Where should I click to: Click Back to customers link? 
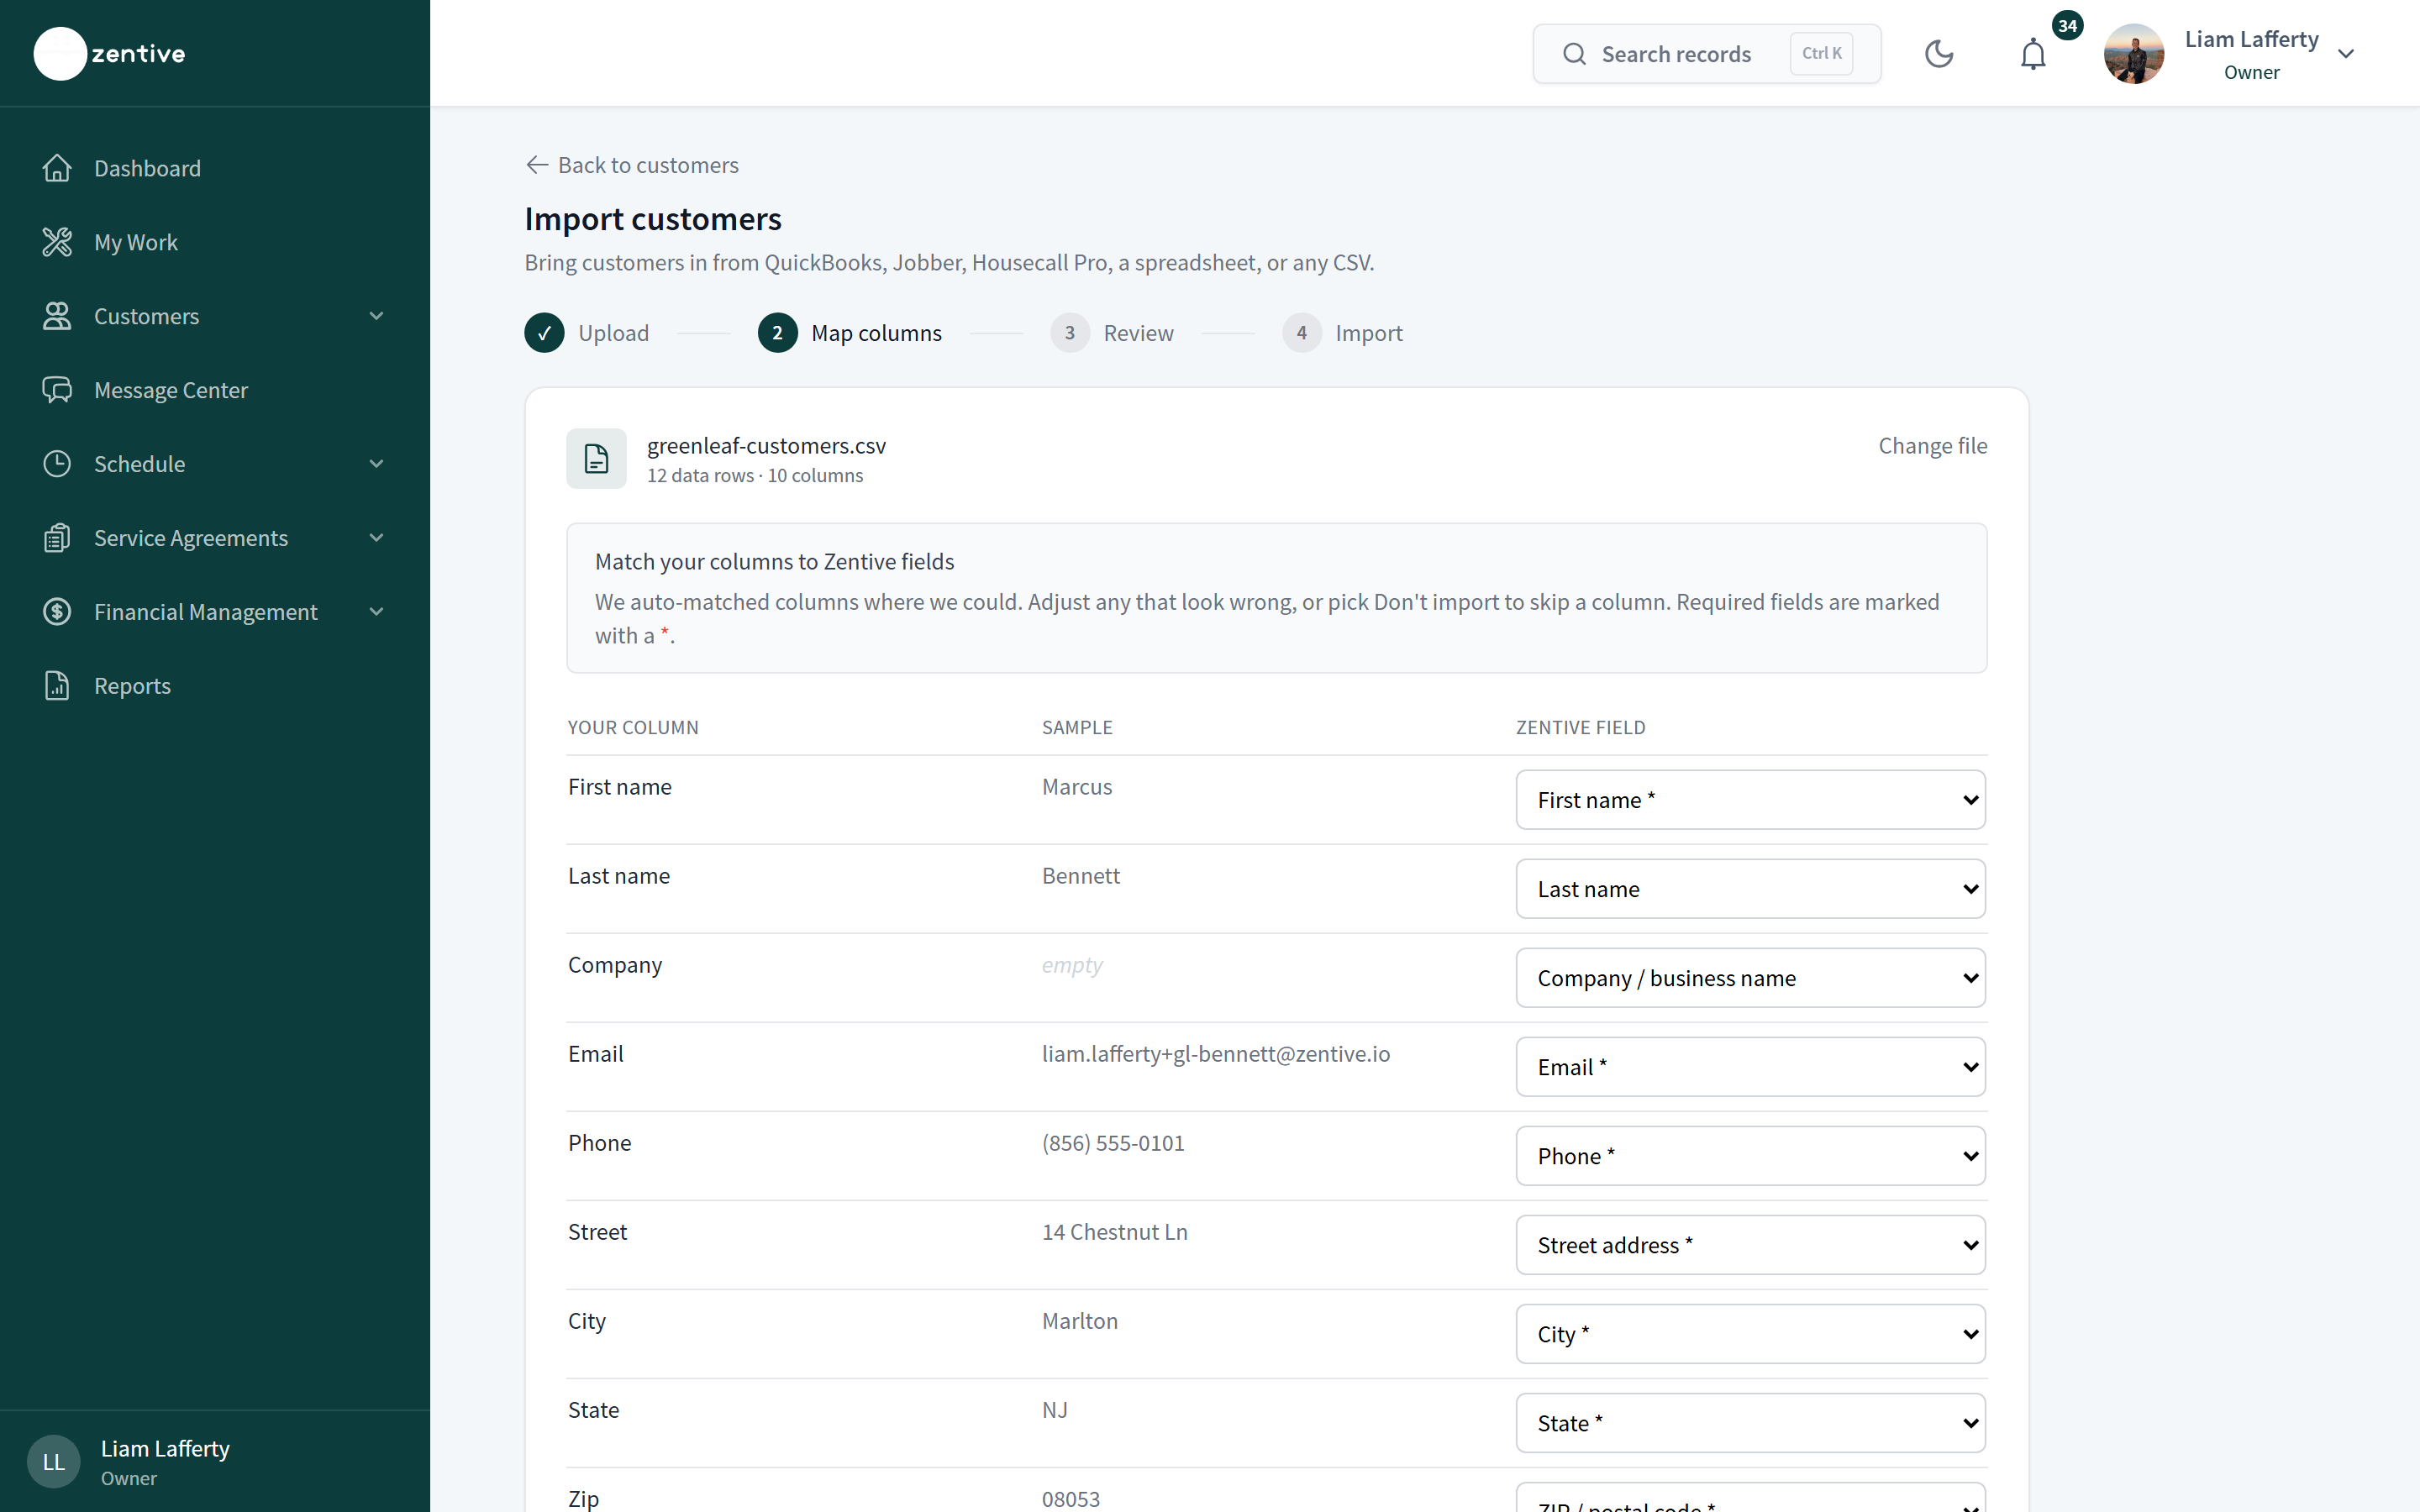click(x=632, y=165)
